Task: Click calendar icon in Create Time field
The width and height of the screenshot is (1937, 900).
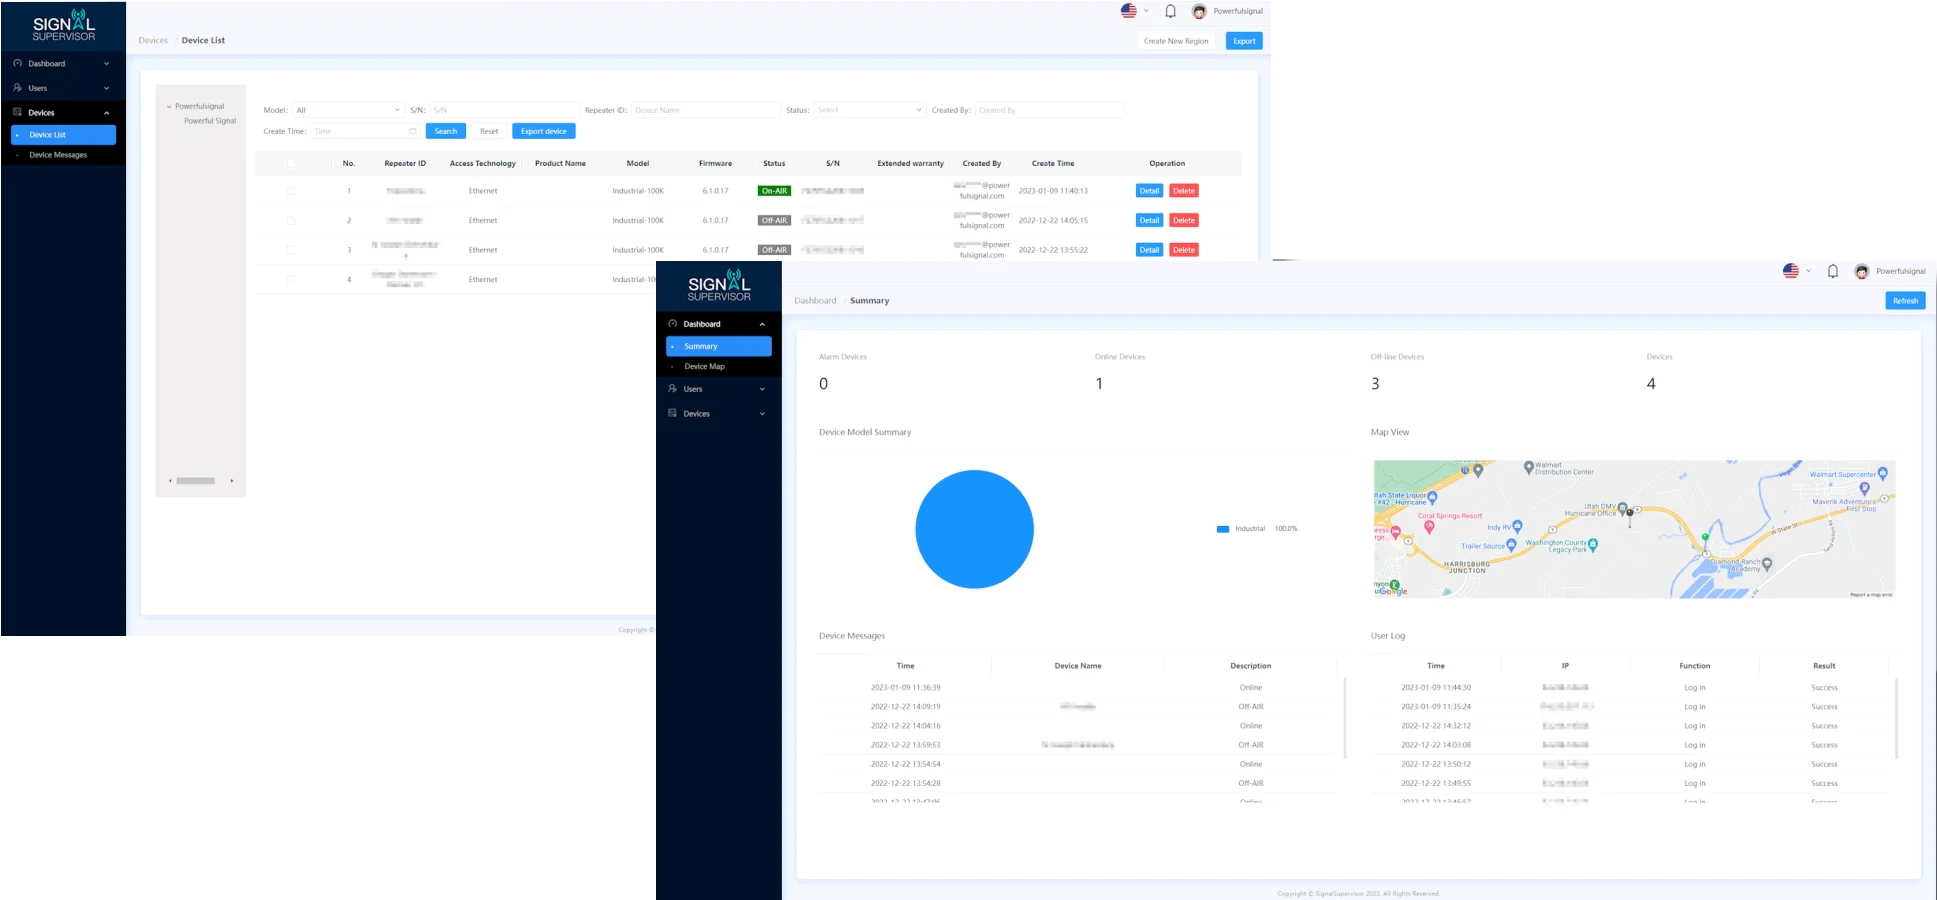Action: pos(412,131)
